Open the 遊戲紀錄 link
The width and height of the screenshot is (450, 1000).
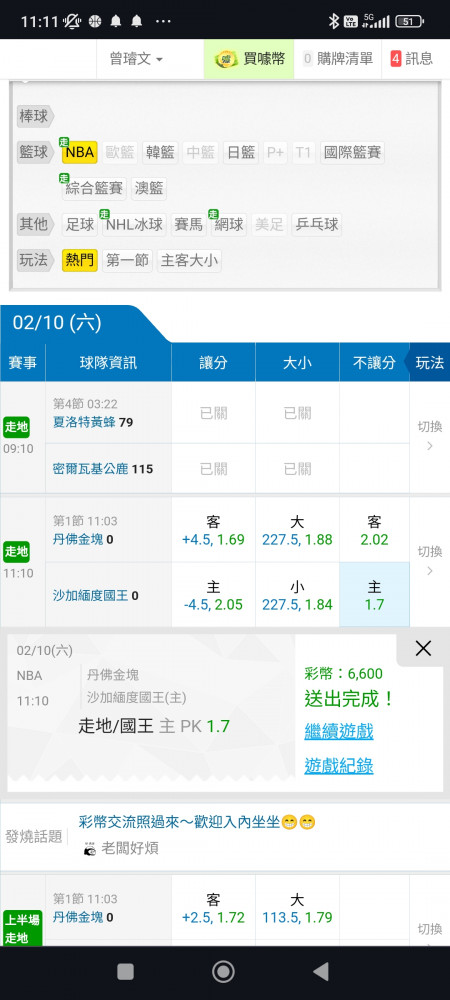tap(338, 766)
